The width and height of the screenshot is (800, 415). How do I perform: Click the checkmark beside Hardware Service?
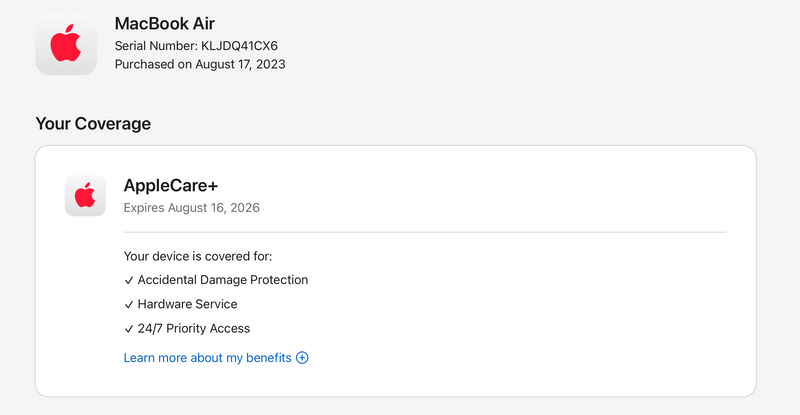[x=129, y=304]
